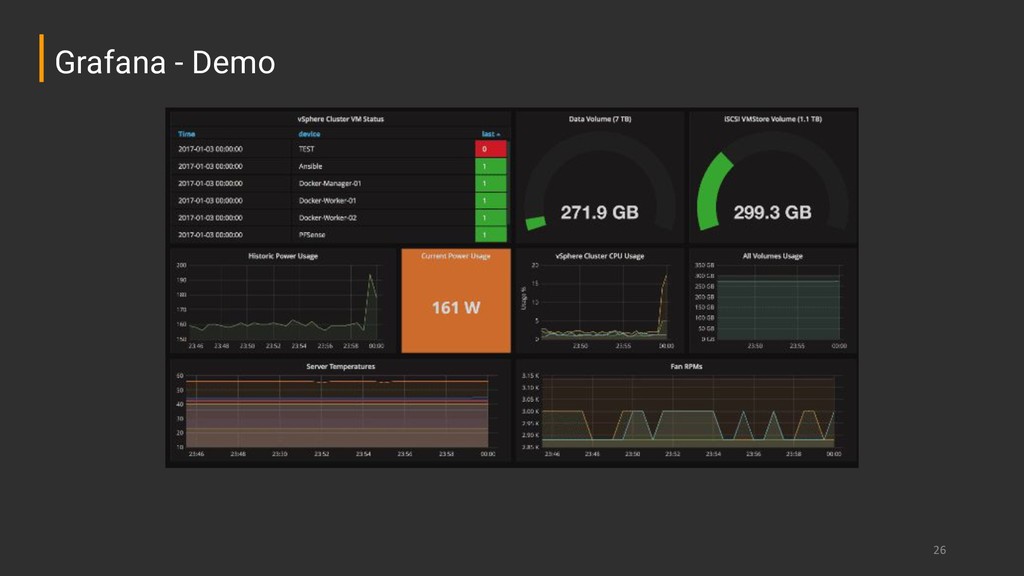Select the 'PFSense' device cell

[312, 234]
